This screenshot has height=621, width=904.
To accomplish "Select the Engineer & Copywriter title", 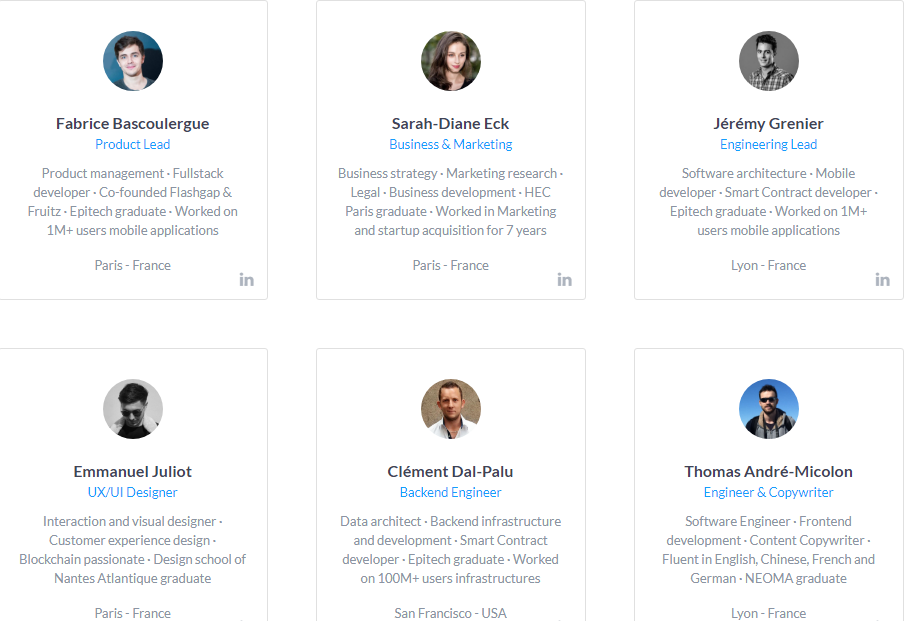I will pos(769,492).
